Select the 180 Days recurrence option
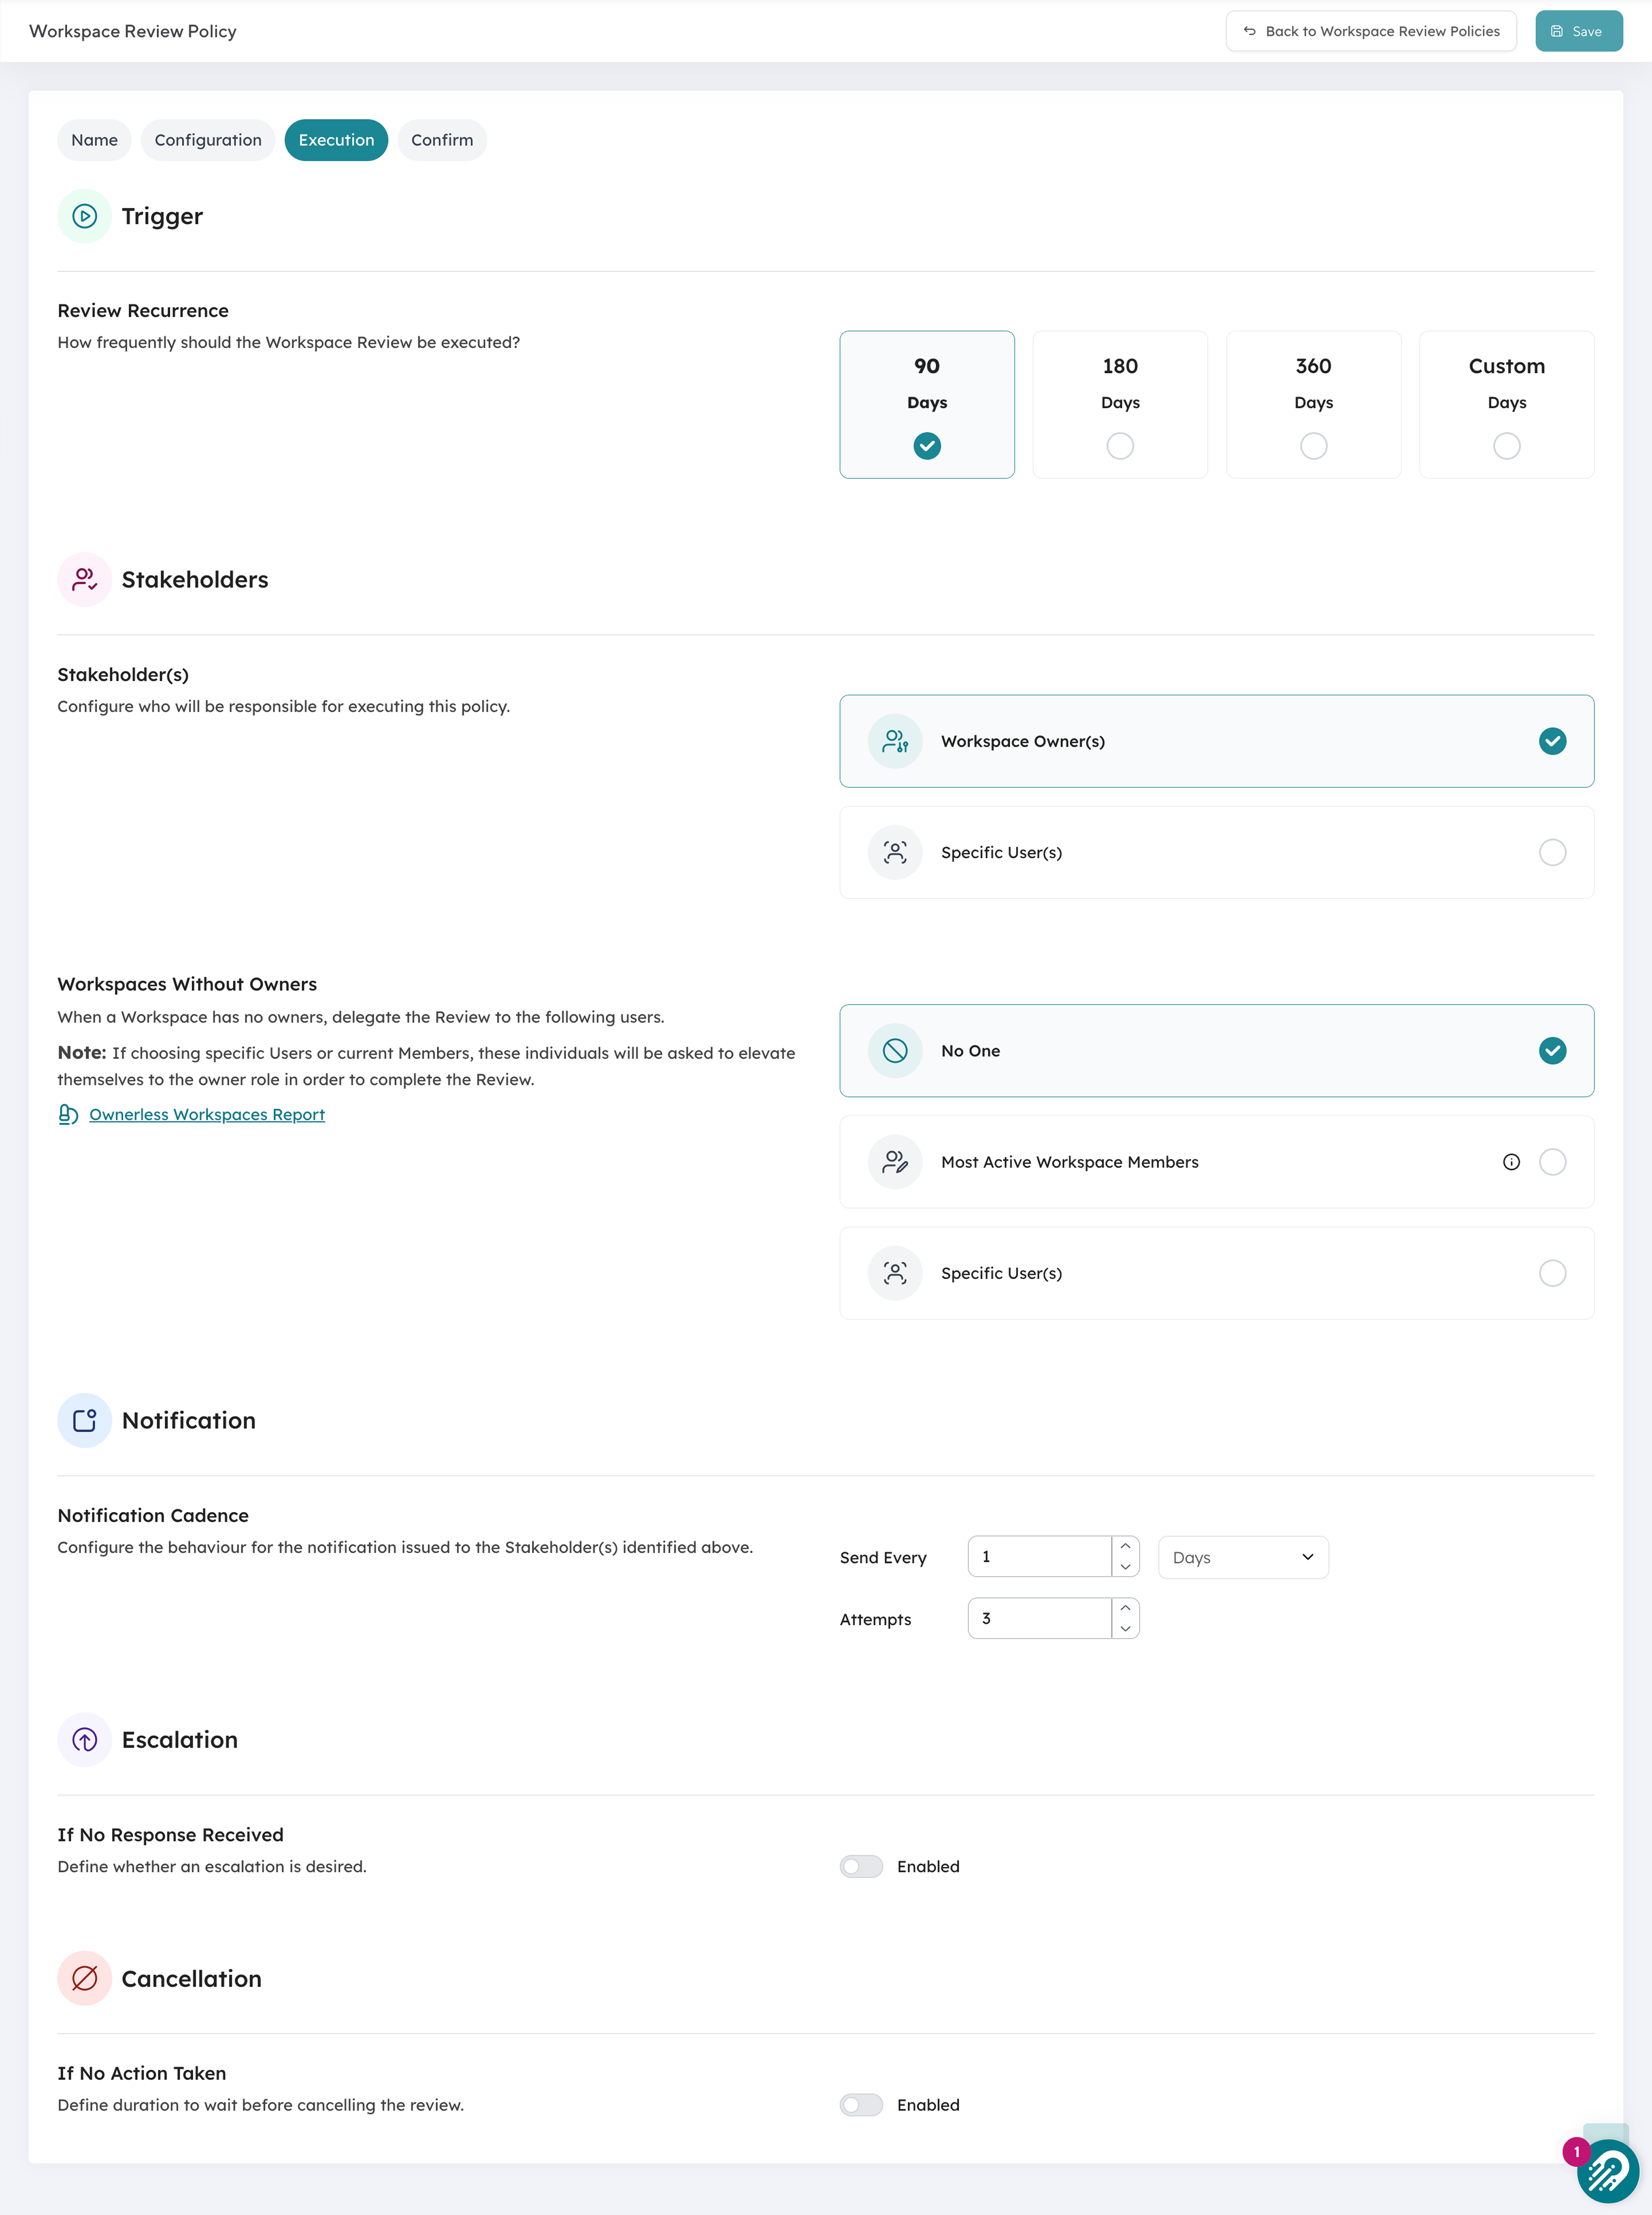 pyautogui.click(x=1120, y=405)
